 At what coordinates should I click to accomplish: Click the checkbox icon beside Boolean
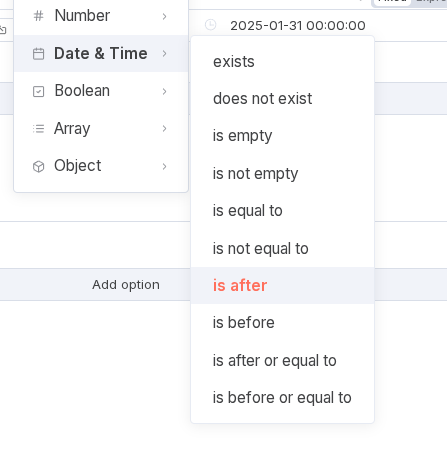(x=38, y=91)
